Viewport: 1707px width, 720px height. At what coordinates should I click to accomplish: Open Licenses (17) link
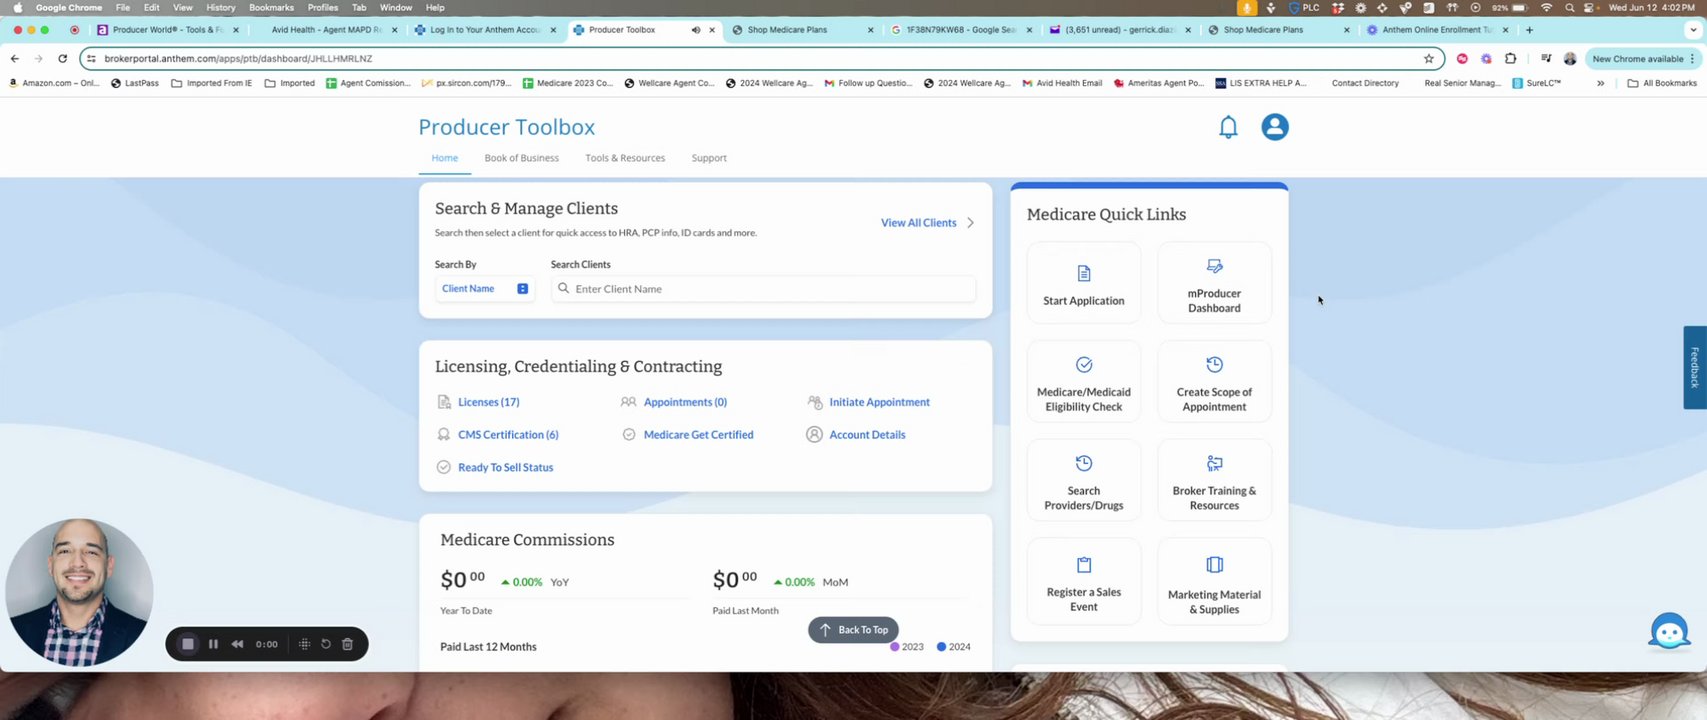click(x=489, y=402)
